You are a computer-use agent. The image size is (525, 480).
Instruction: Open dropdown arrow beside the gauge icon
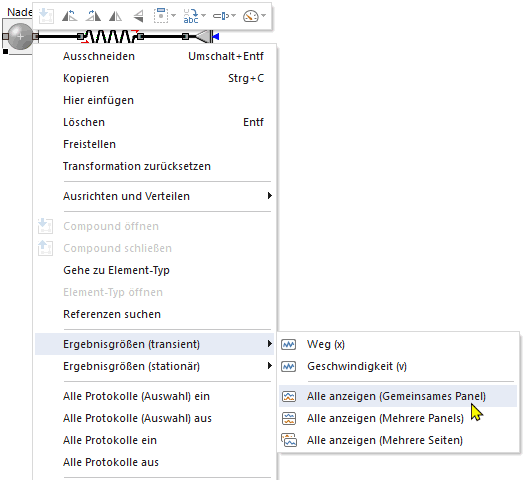(264, 15)
